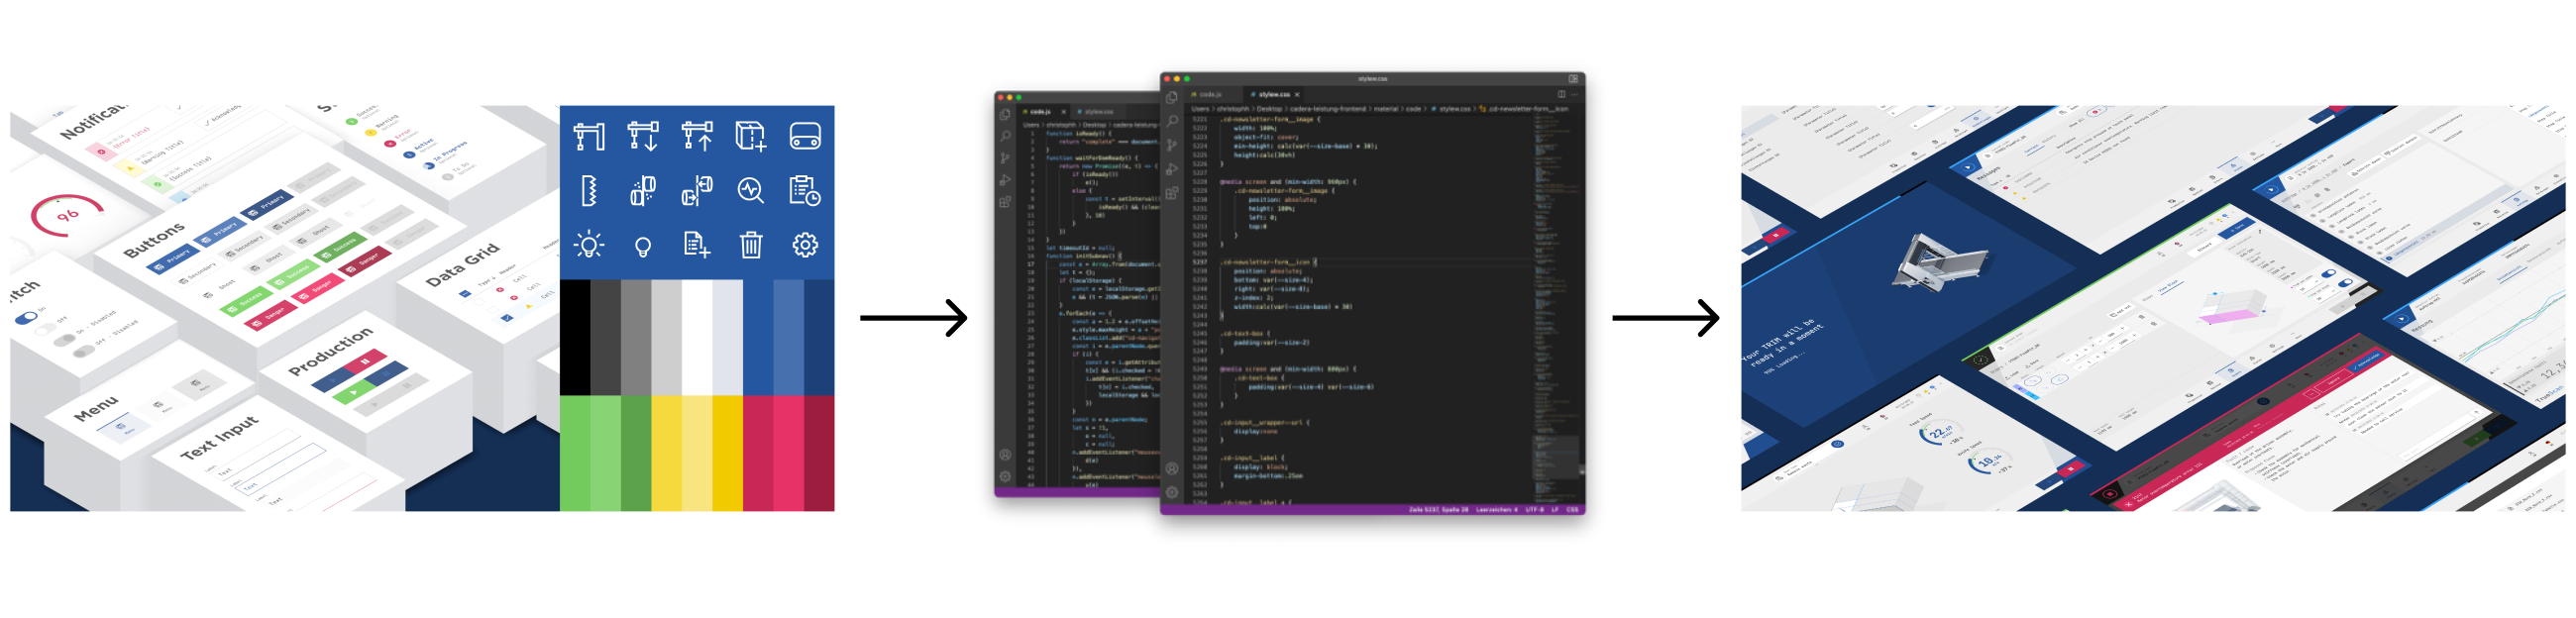Select the code.js tab in the back editor

click(x=1040, y=112)
